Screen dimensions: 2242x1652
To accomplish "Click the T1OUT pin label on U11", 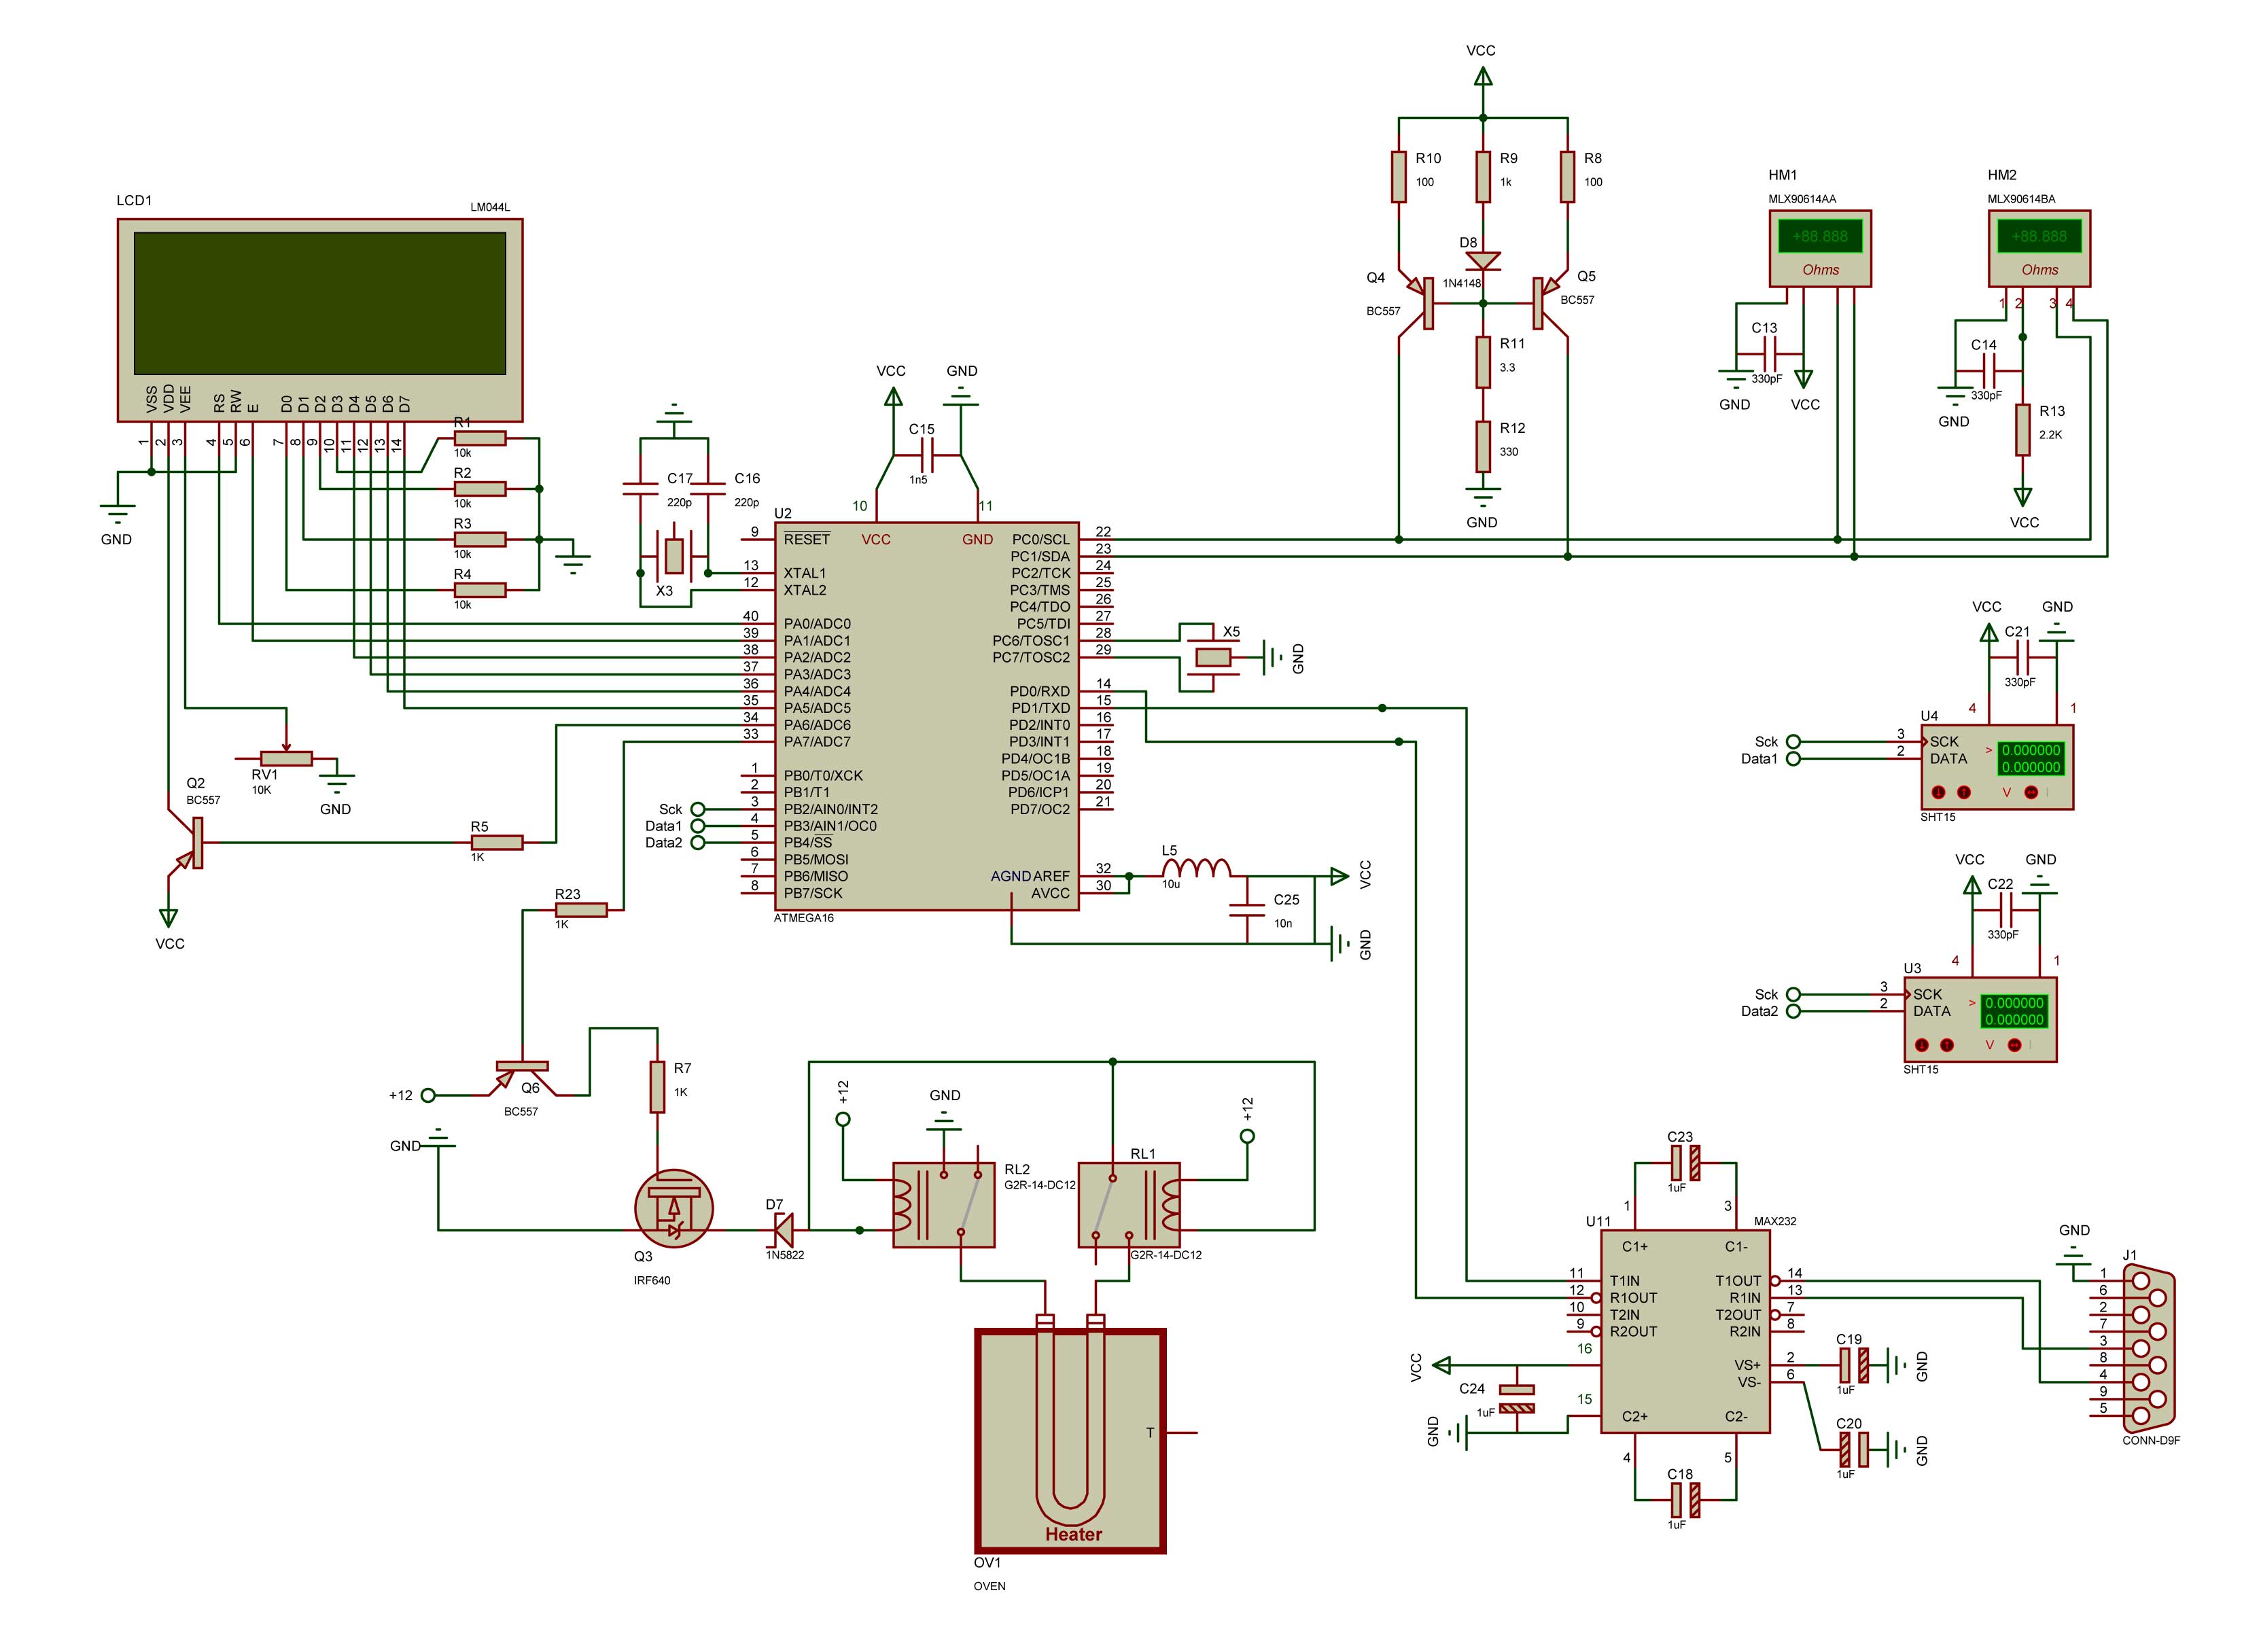I will pos(1738,1280).
